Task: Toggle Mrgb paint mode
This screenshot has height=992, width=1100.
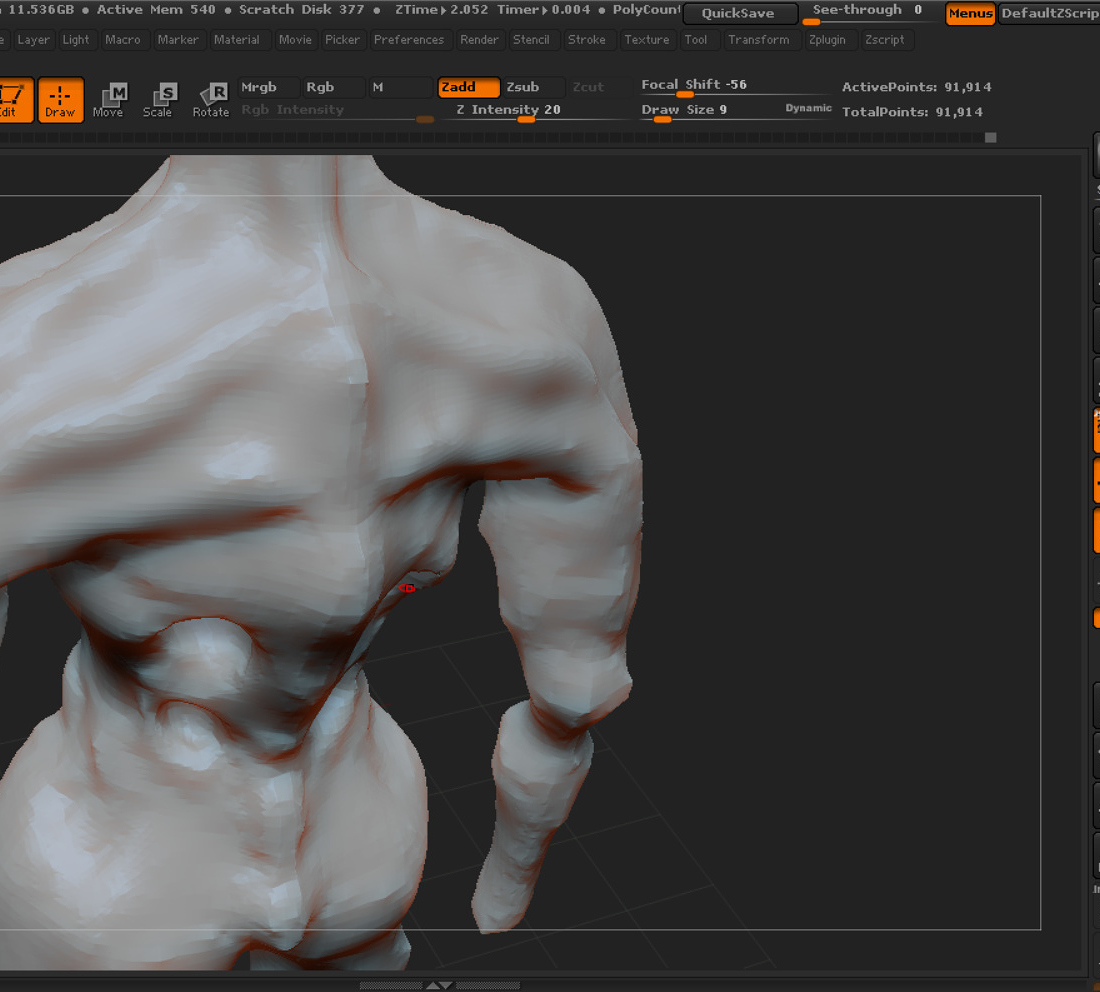Action: coord(269,87)
